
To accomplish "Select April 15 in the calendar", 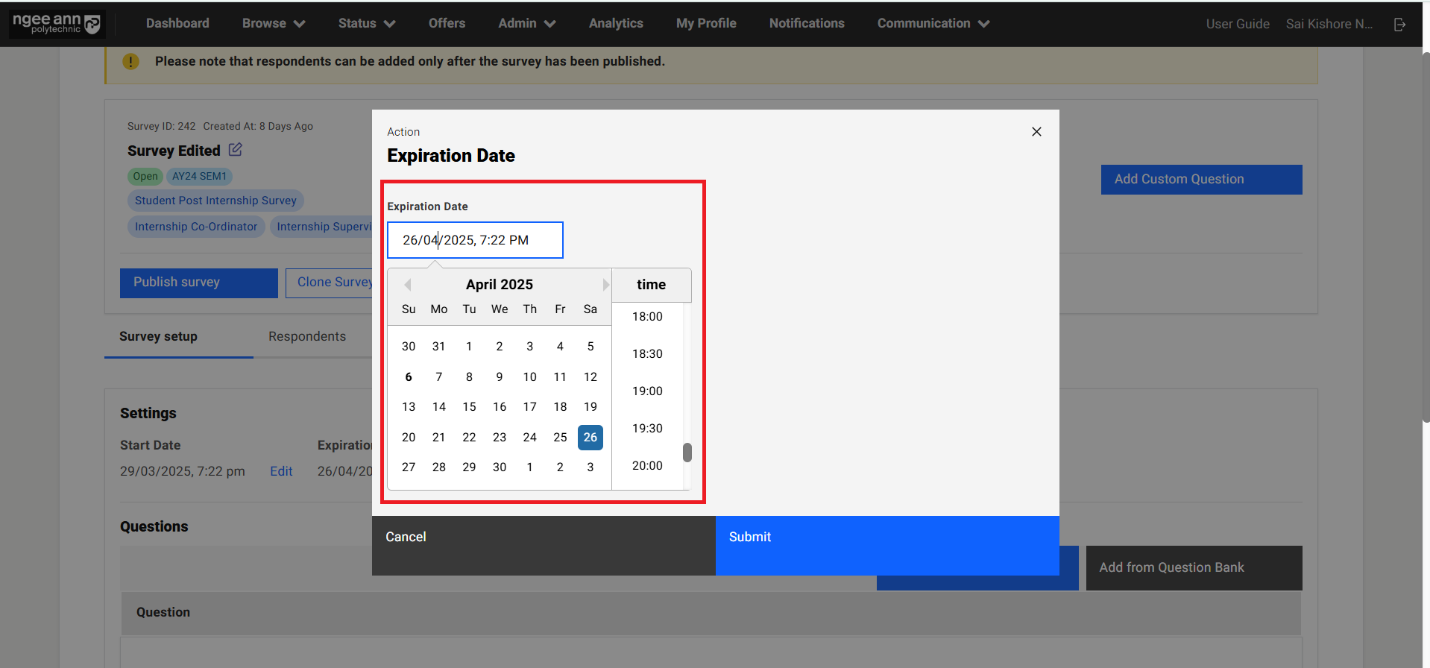I will click(469, 407).
